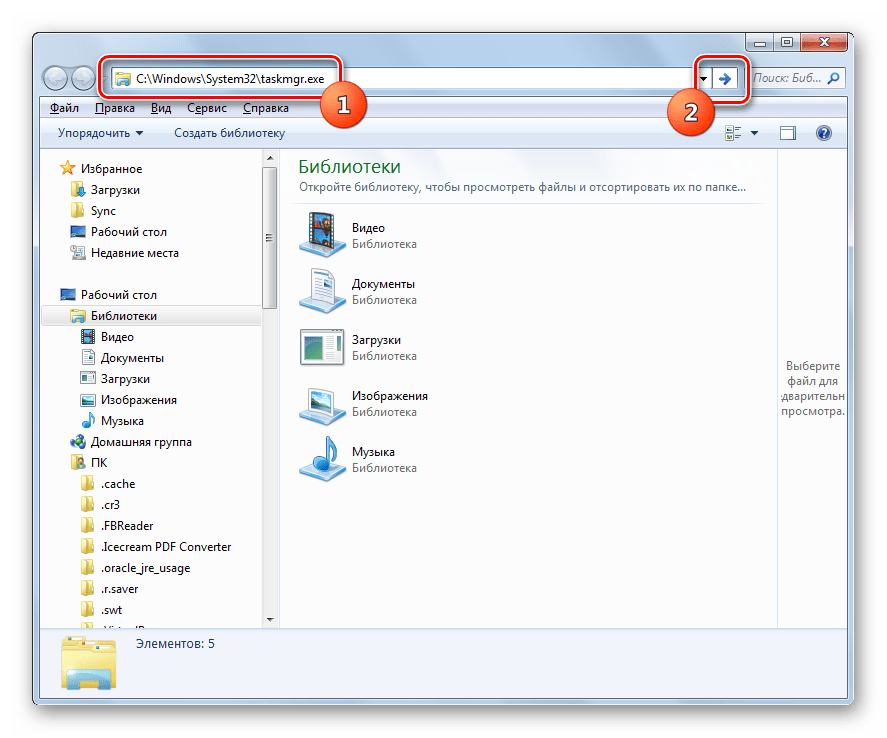Click the navigation pane vertical scrollbar
This screenshot has height=738, width=887.
tap(268, 400)
